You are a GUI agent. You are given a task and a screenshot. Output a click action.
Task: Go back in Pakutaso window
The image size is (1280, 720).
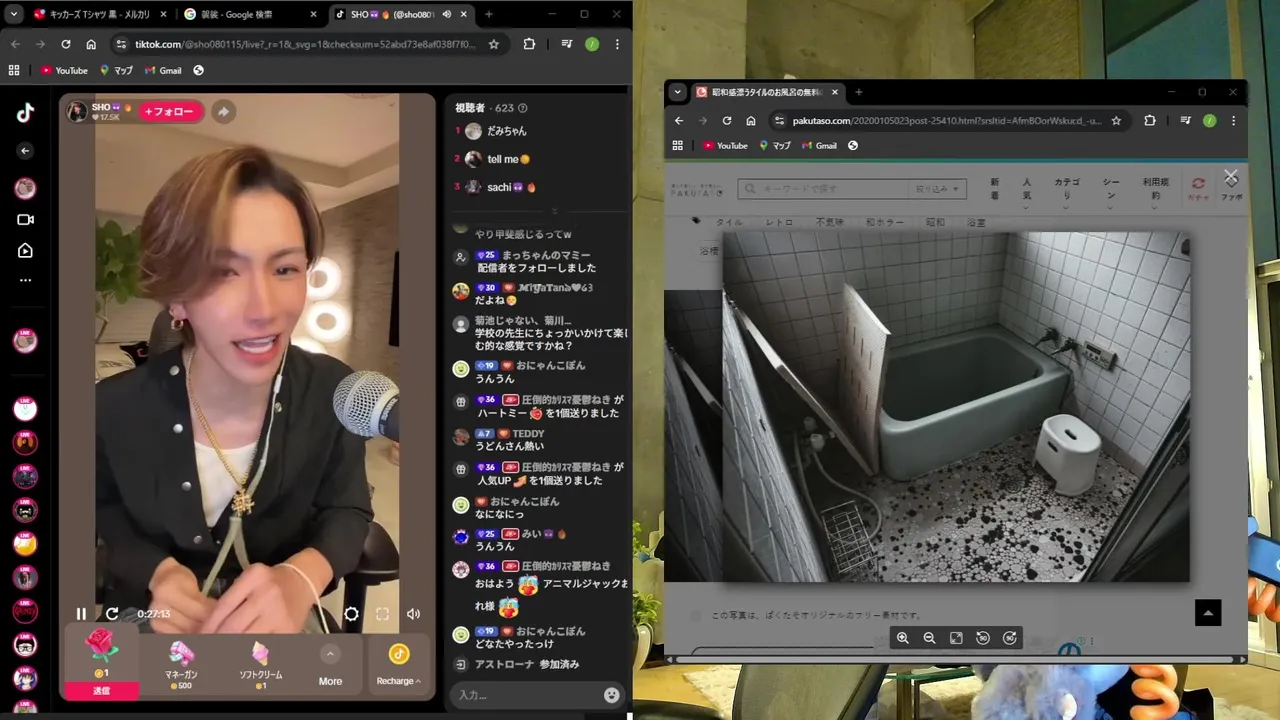point(679,121)
